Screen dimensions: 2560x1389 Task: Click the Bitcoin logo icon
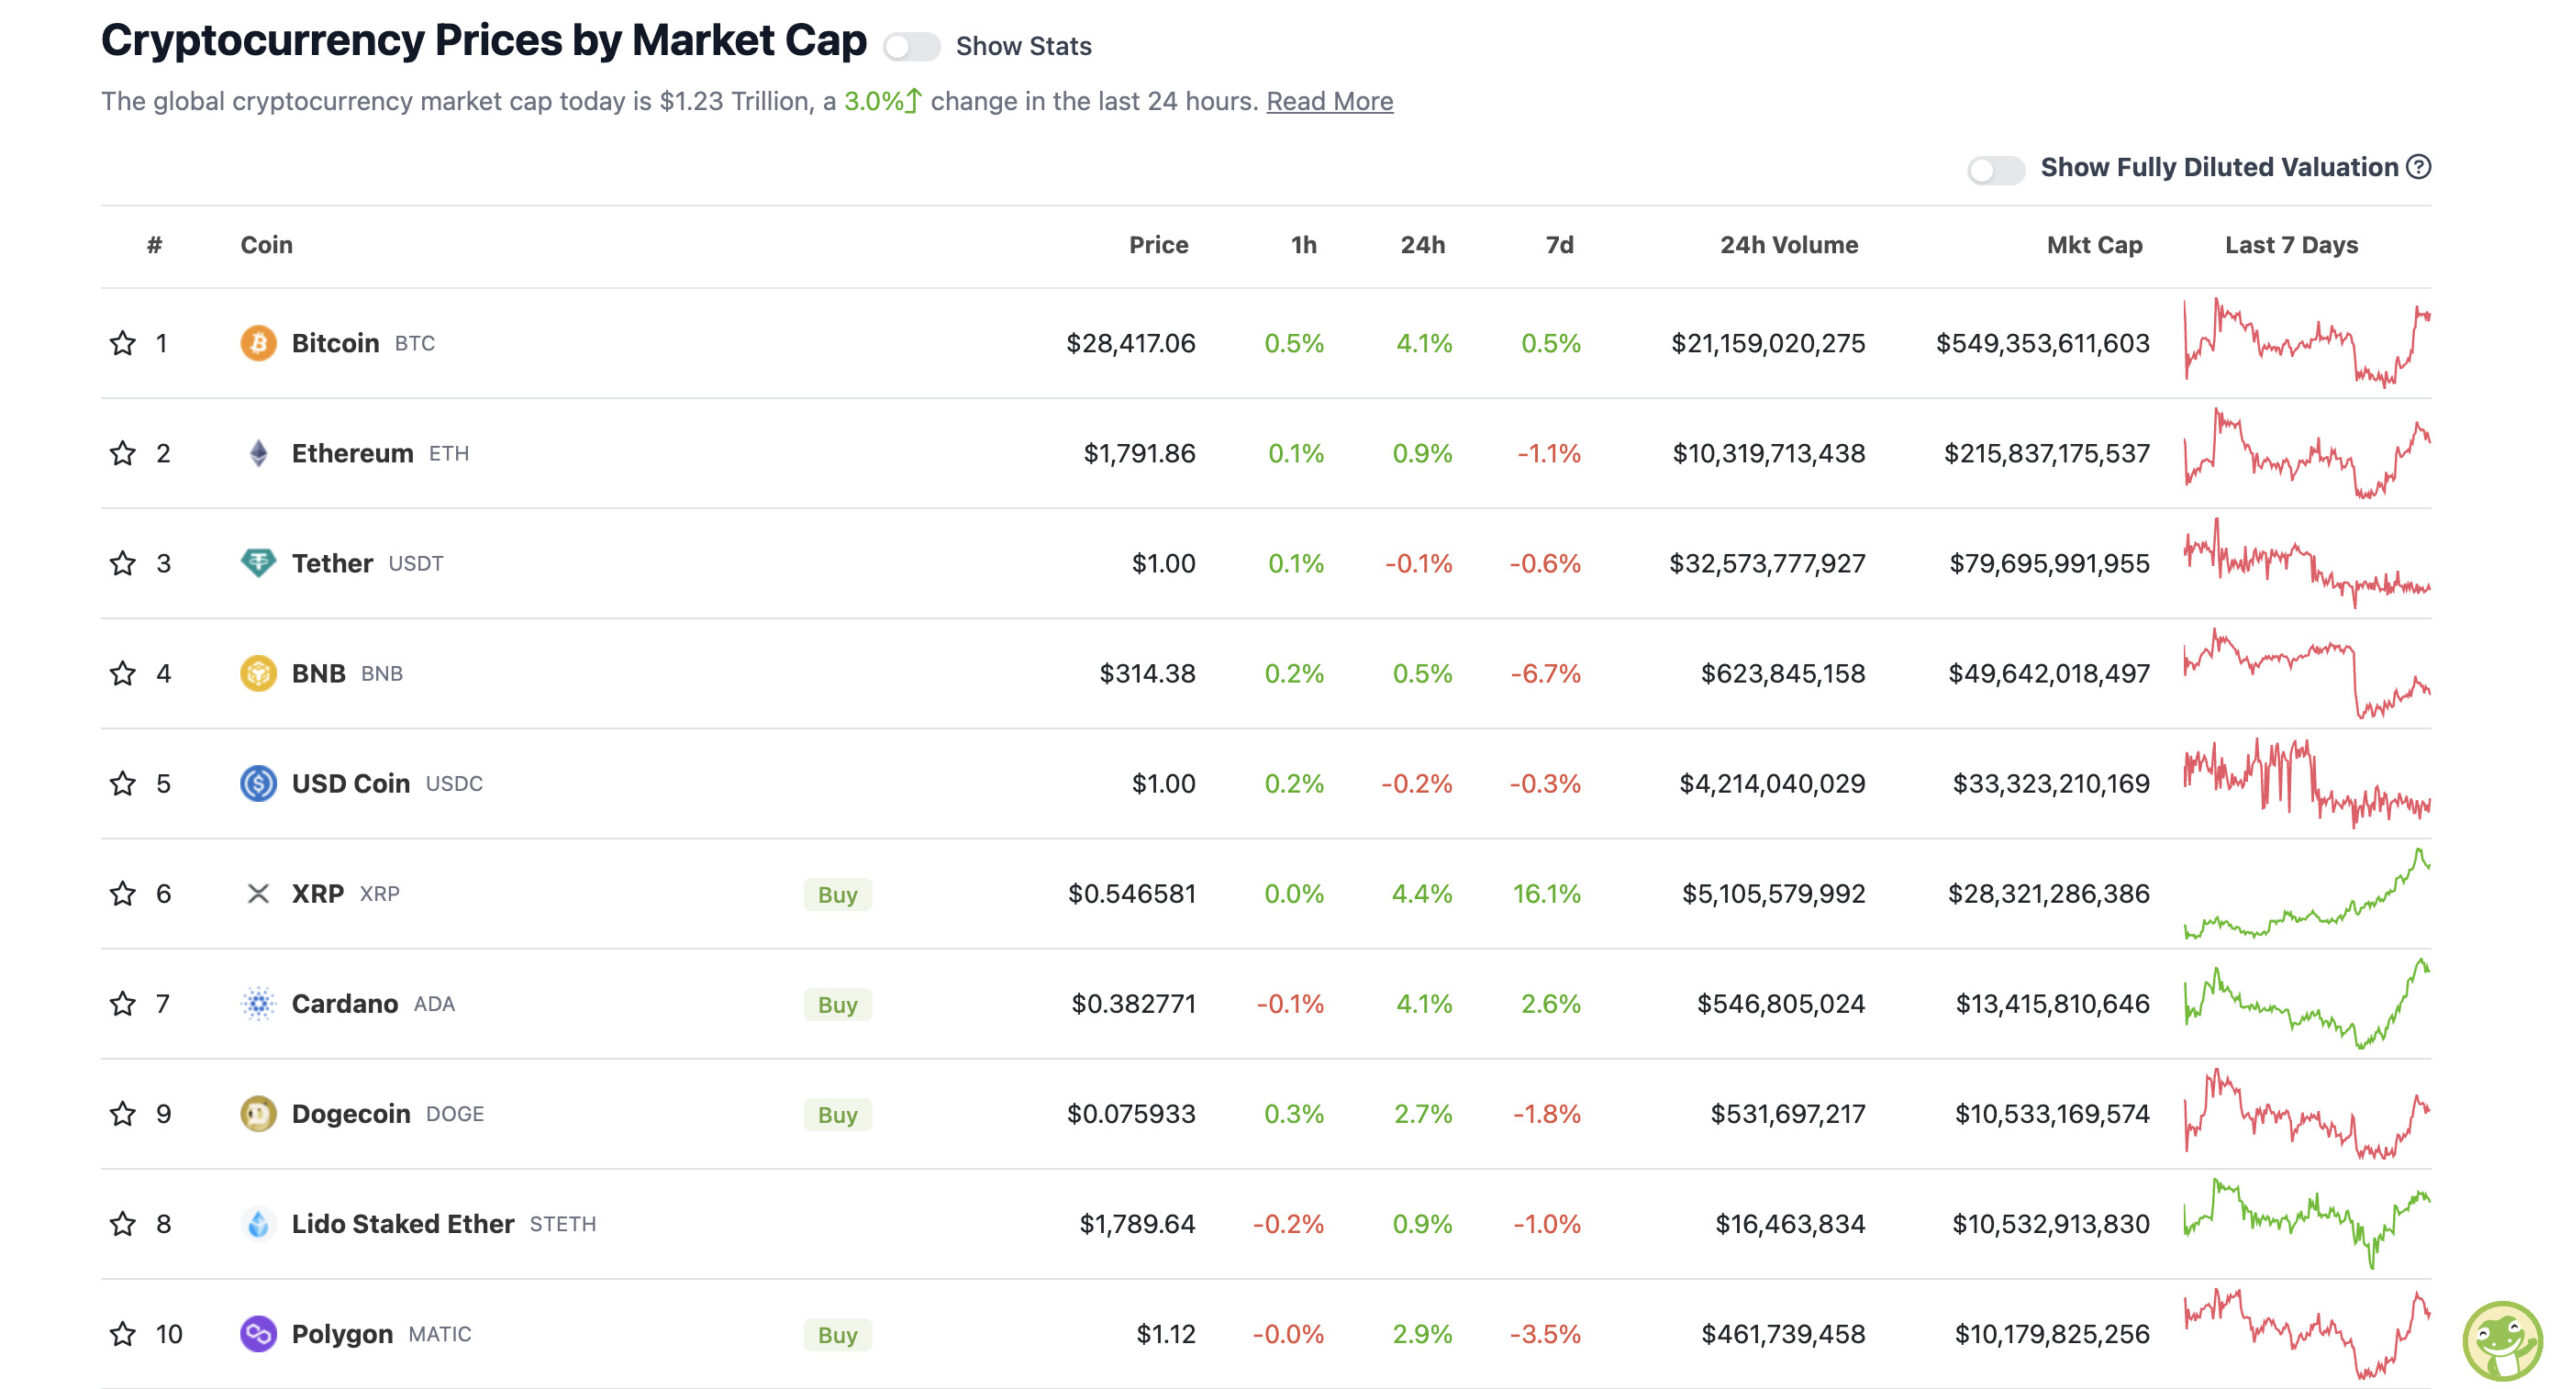point(258,343)
